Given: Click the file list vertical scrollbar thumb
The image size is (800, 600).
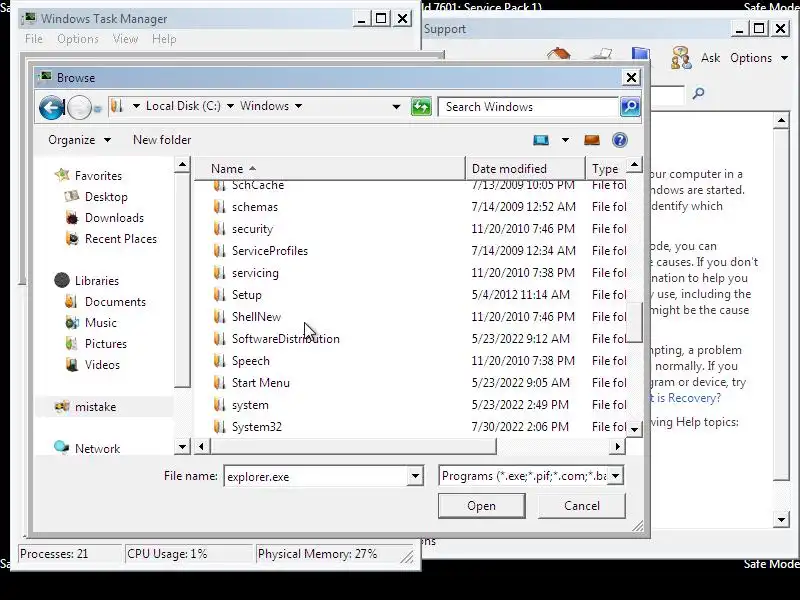Looking at the screenshot, I should [634, 322].
